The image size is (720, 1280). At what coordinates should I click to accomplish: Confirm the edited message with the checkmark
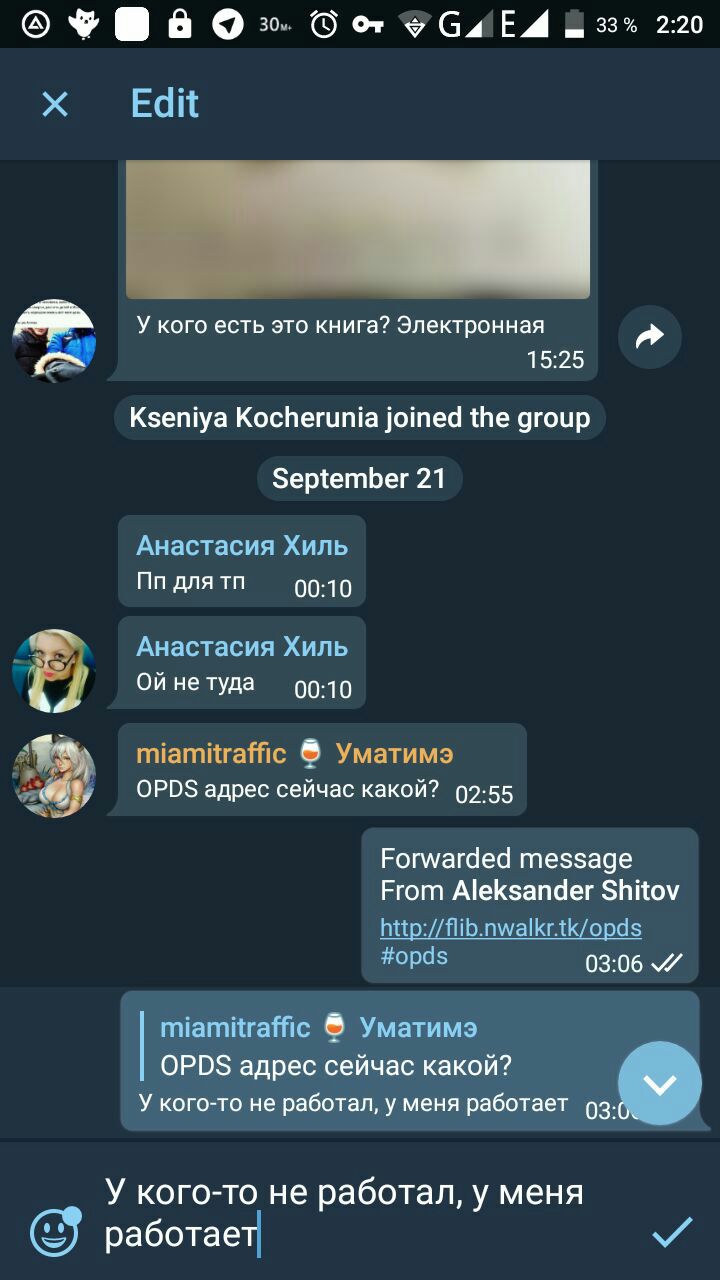coord(672,1232)
